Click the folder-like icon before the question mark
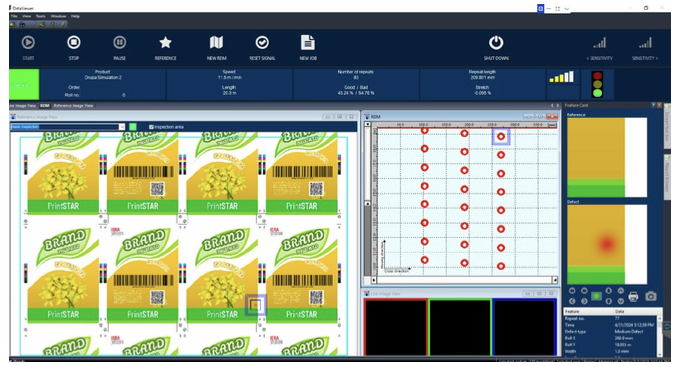Viewport: 675px width, 367px height. pyautogui.click(x=42, y=25)
